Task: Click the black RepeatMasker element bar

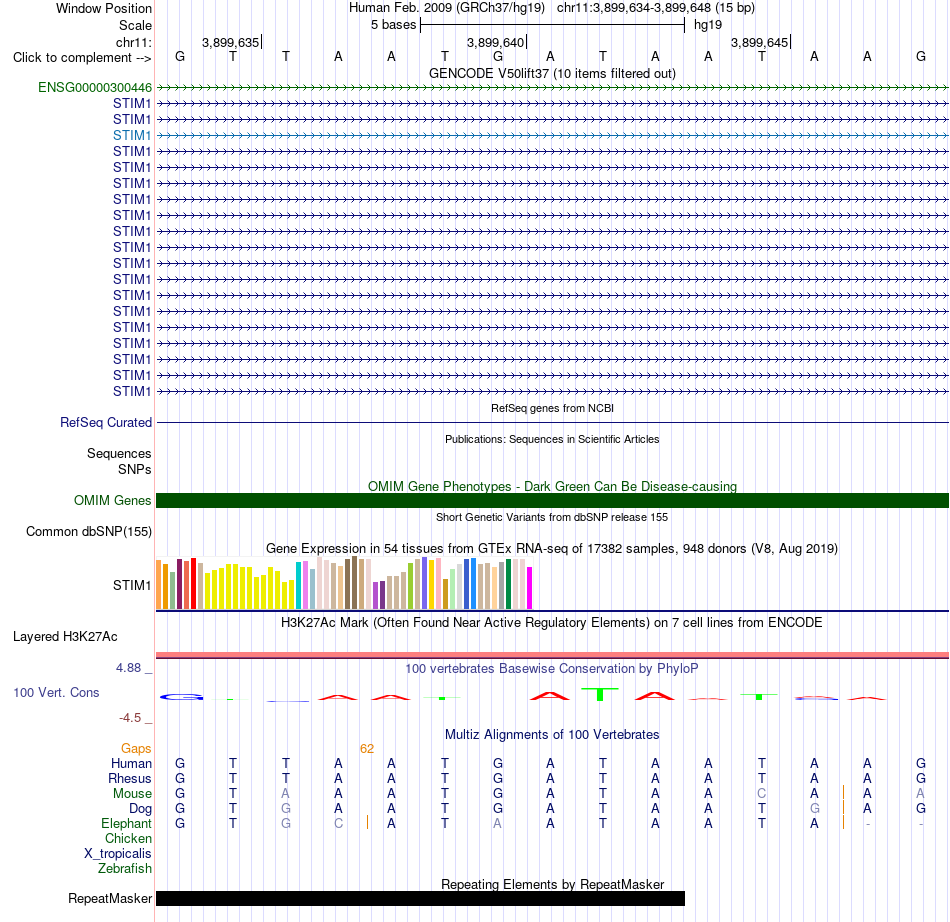Action: (420, 898)
